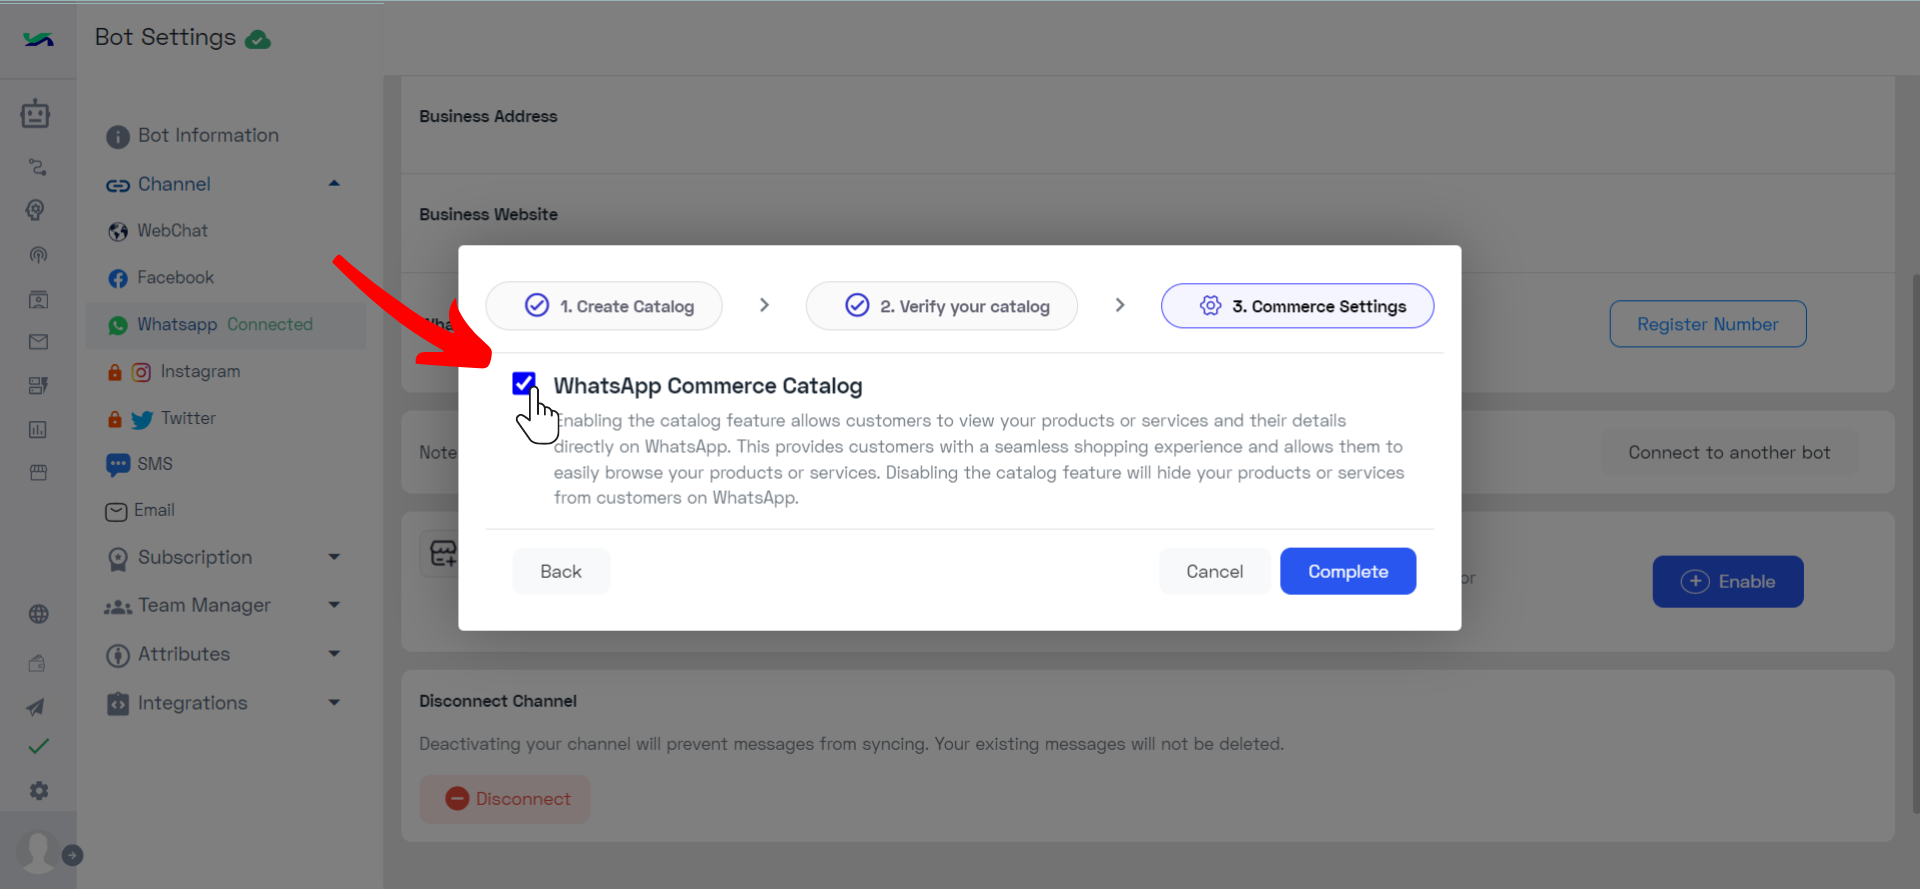Image resolution: width=1920 pixels, height=889 pixels.
Task: Click the Twitter bird icon
Action: (x=142, y=420)
